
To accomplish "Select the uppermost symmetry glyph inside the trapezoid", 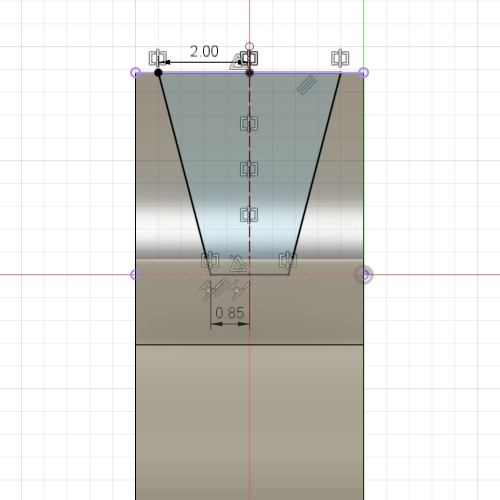I will pyautogui.click(x=249, y=124).
